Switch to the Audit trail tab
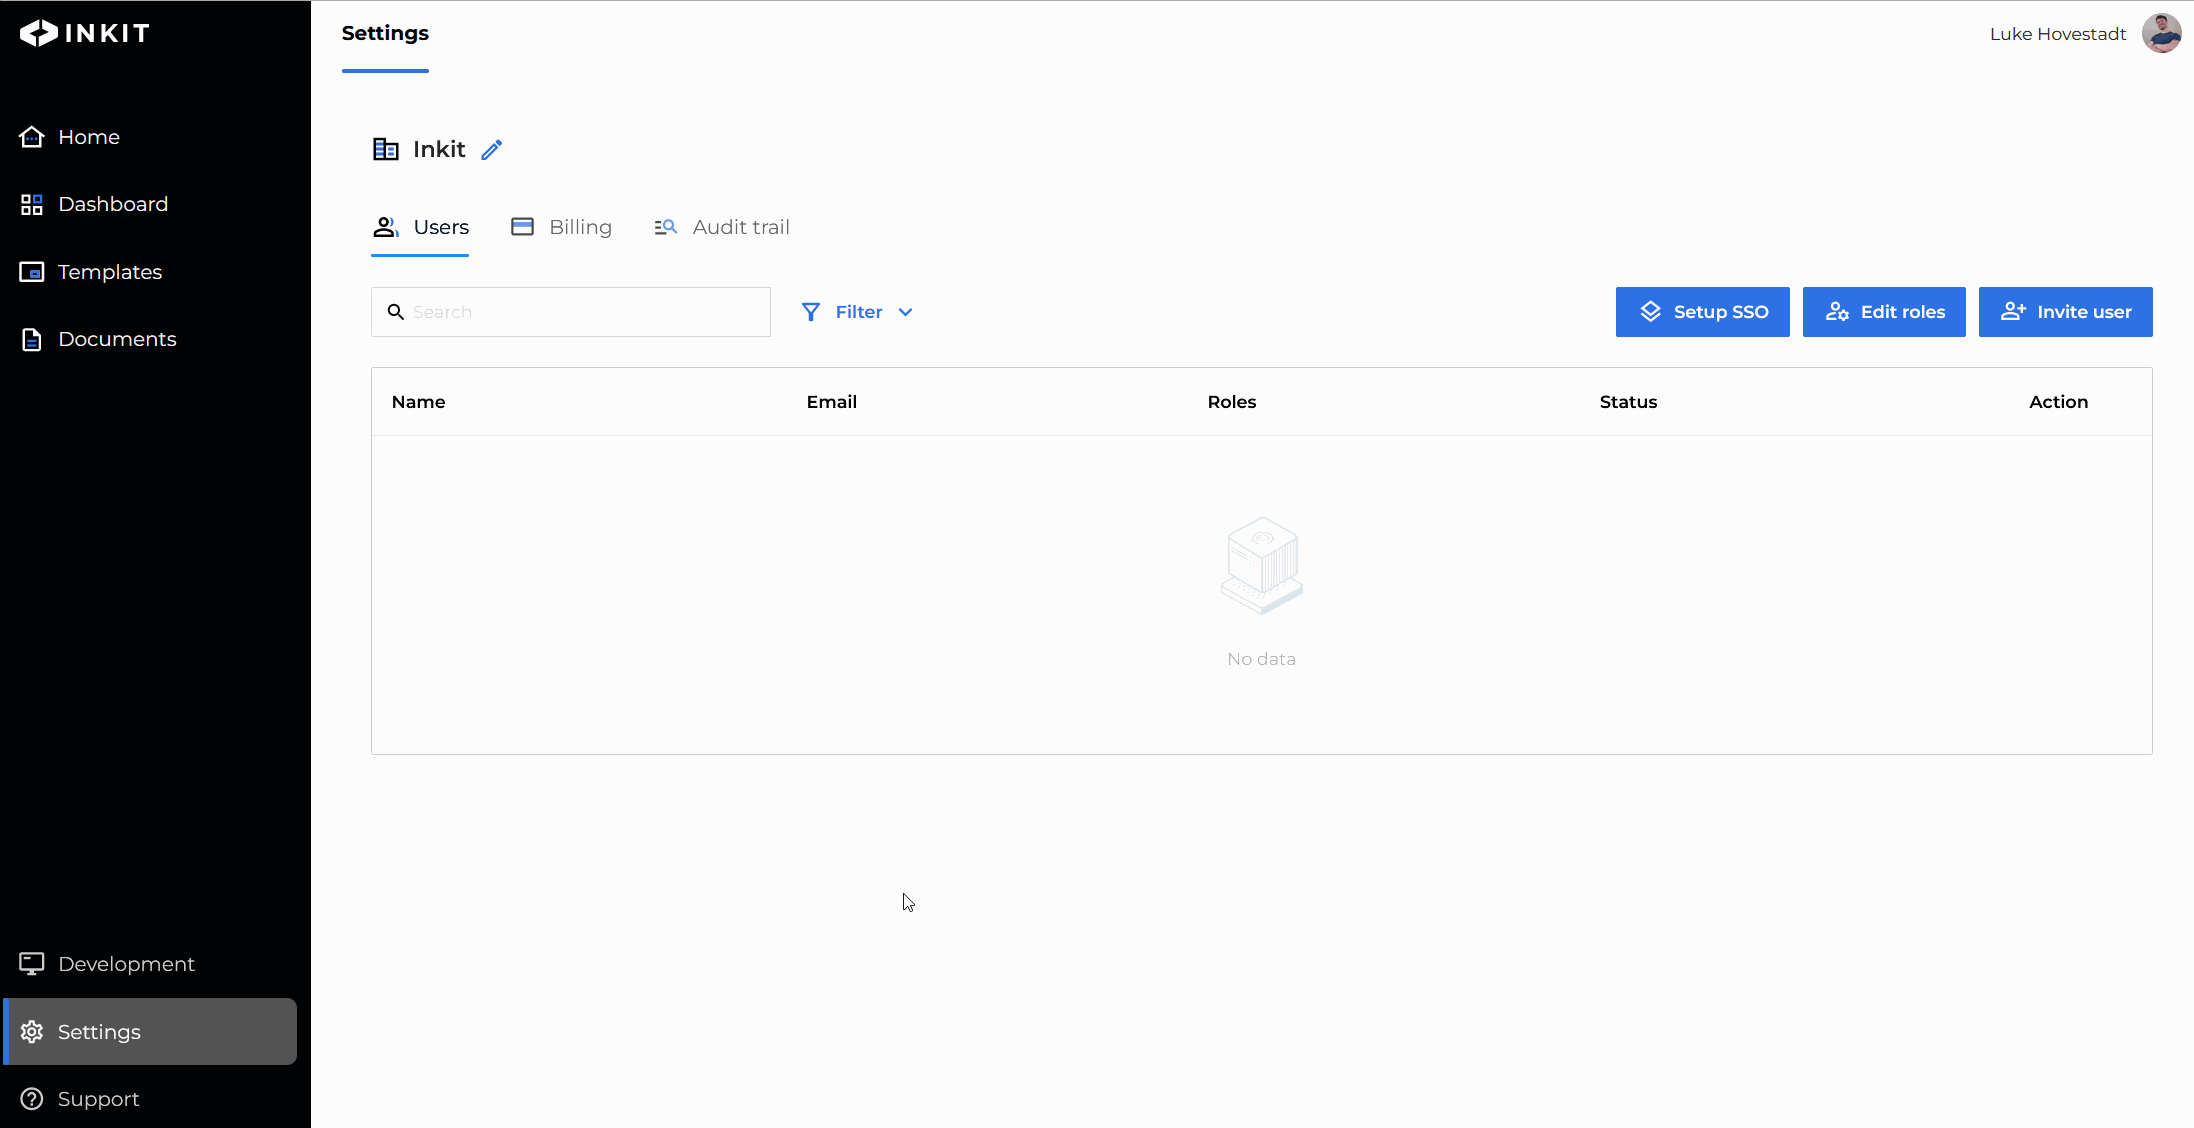This screenshot has height=1128, width=2194. coord(722,227)
